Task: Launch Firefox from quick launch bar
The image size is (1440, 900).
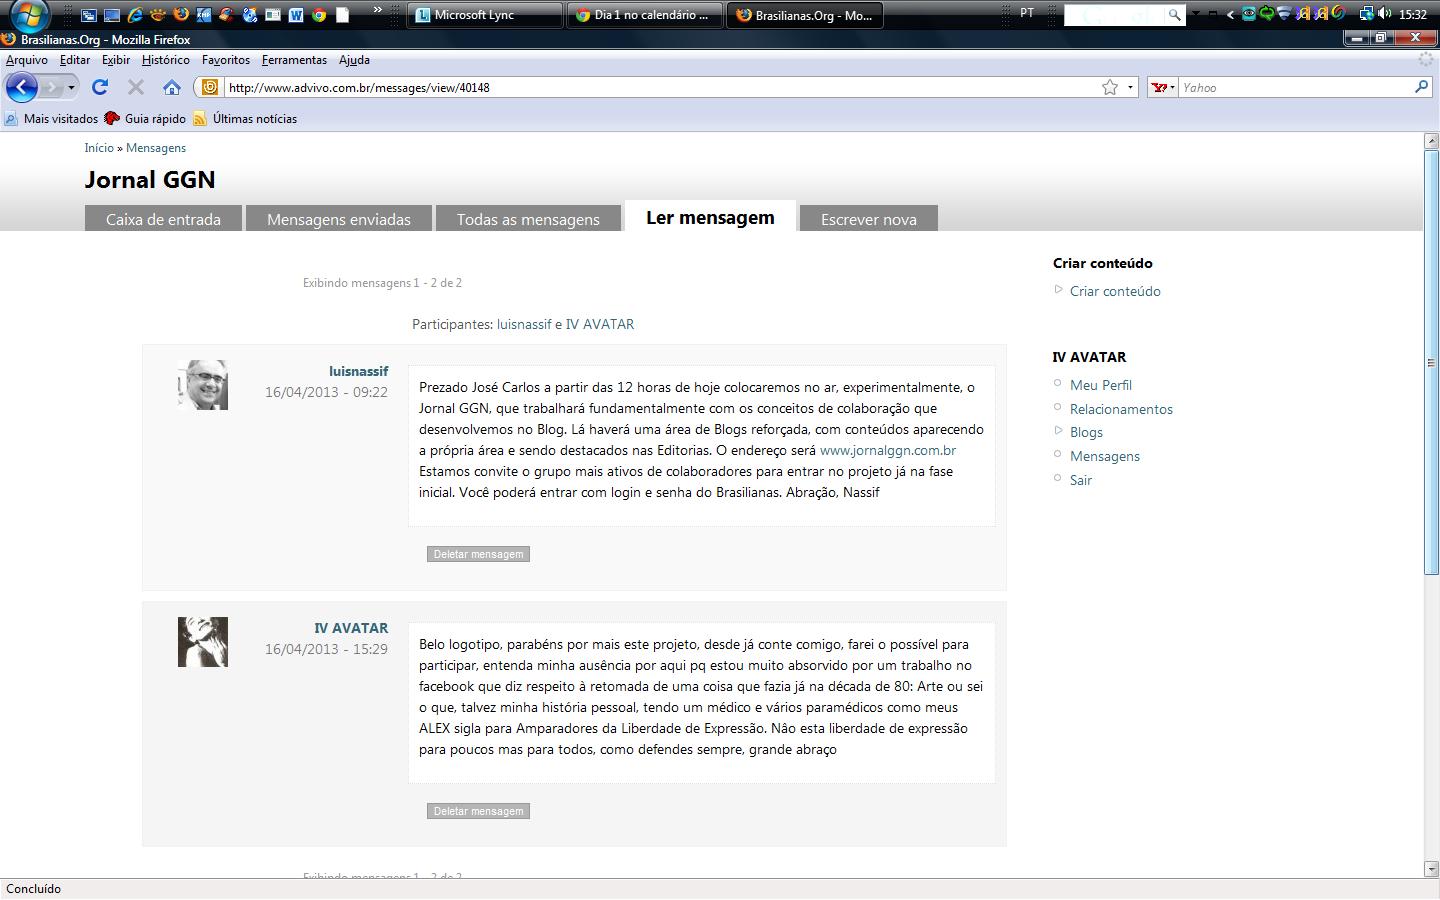Action: [x=181, y=15]
